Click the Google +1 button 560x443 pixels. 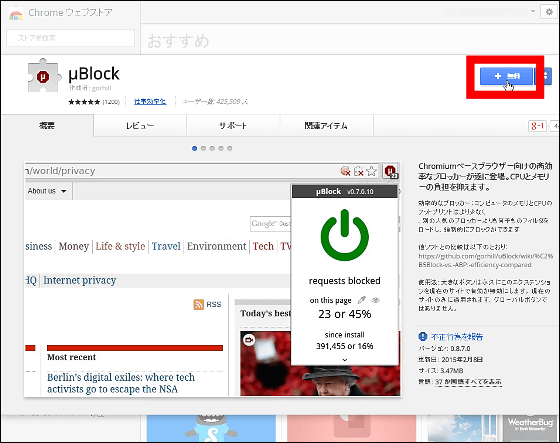(x=537, y=126)
